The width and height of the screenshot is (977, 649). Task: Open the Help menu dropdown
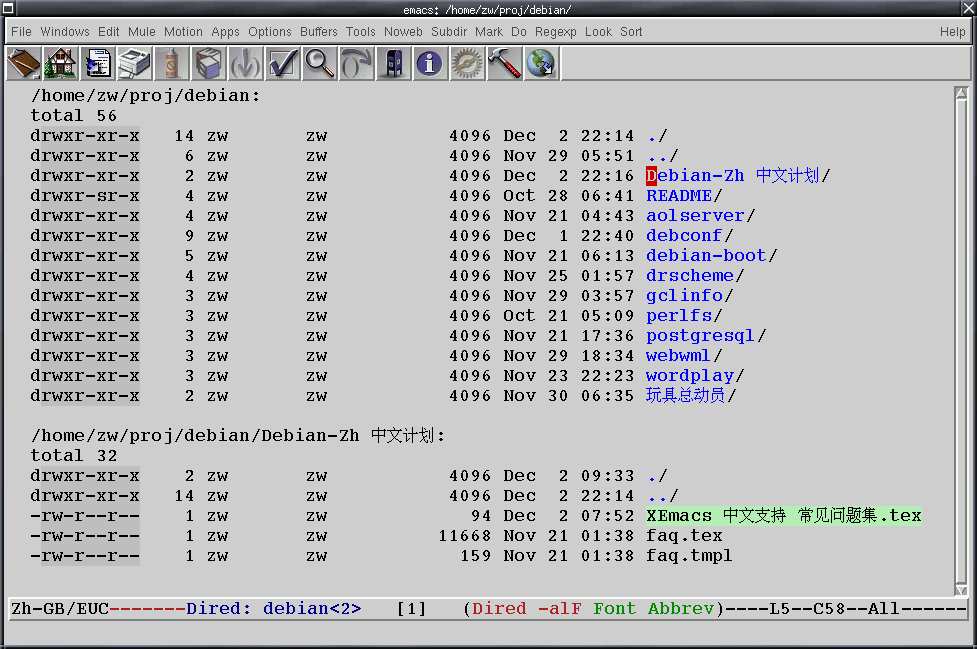click(952, 32)
